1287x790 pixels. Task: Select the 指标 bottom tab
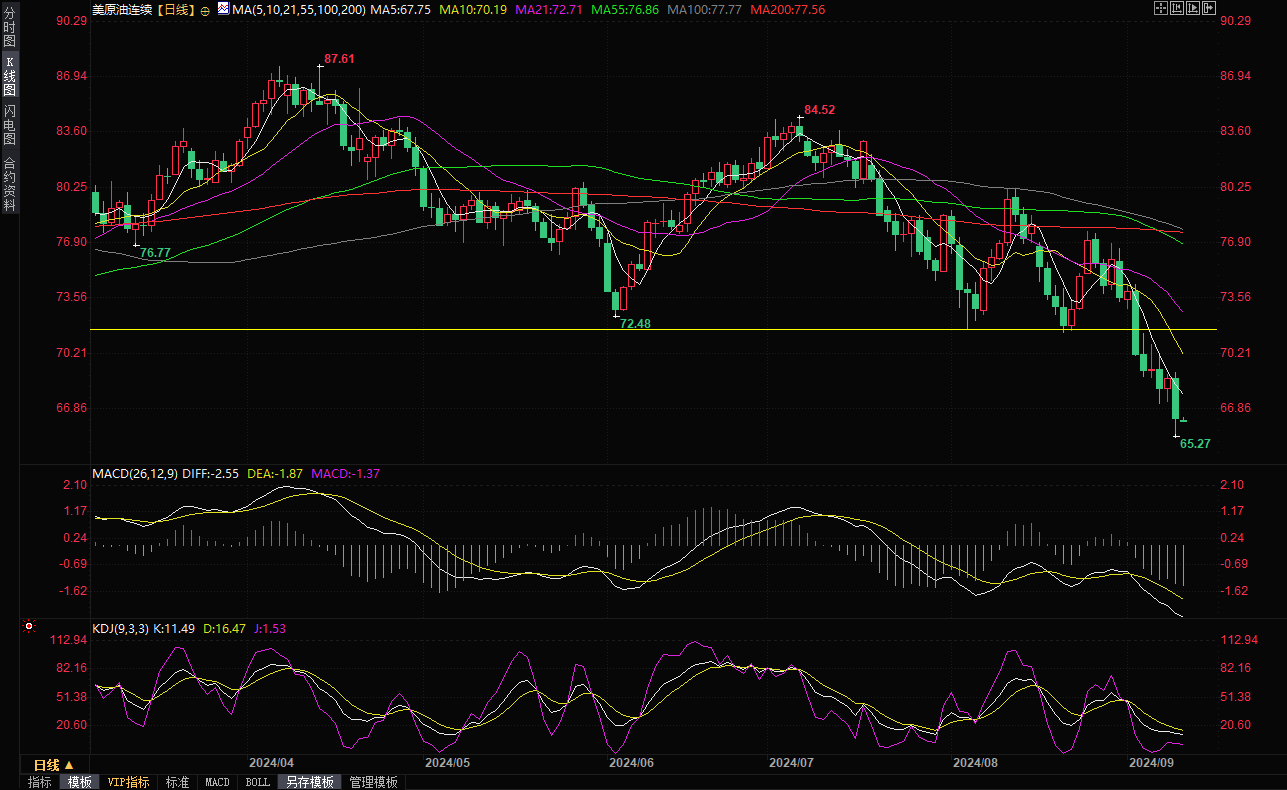(40, 782)
